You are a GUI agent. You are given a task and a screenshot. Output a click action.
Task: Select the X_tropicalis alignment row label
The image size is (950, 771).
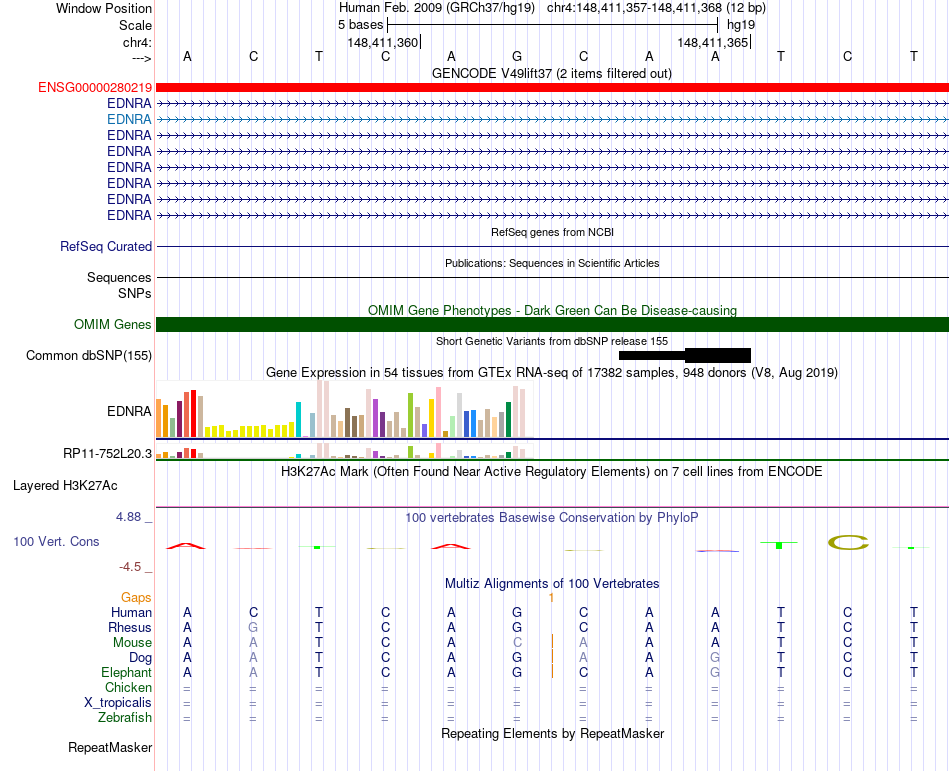pyautogui.click(x=118, y=703)
